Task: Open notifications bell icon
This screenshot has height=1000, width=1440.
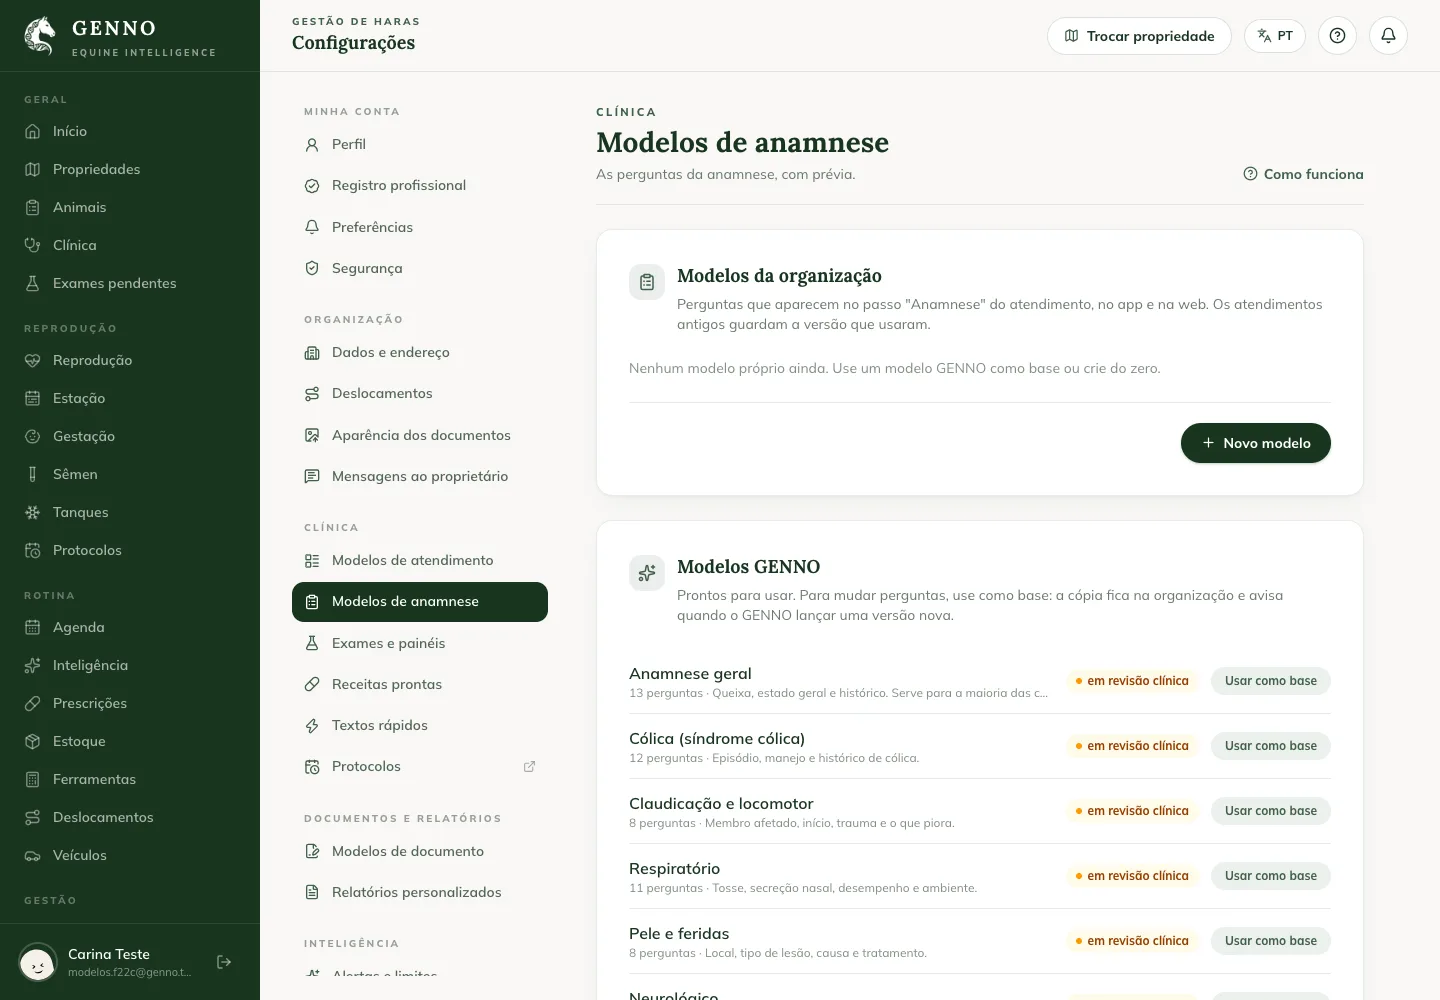Action: coord(1388,36)
